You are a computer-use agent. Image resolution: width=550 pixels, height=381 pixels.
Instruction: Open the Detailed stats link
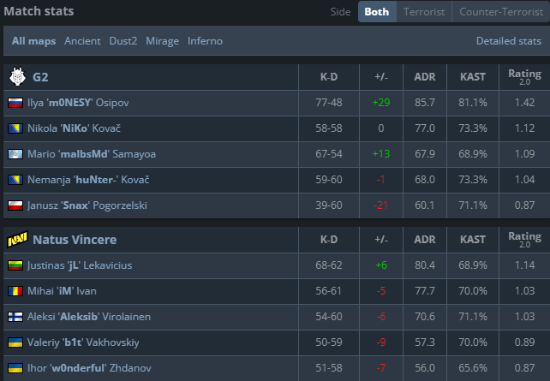click(x=509, y=41)
